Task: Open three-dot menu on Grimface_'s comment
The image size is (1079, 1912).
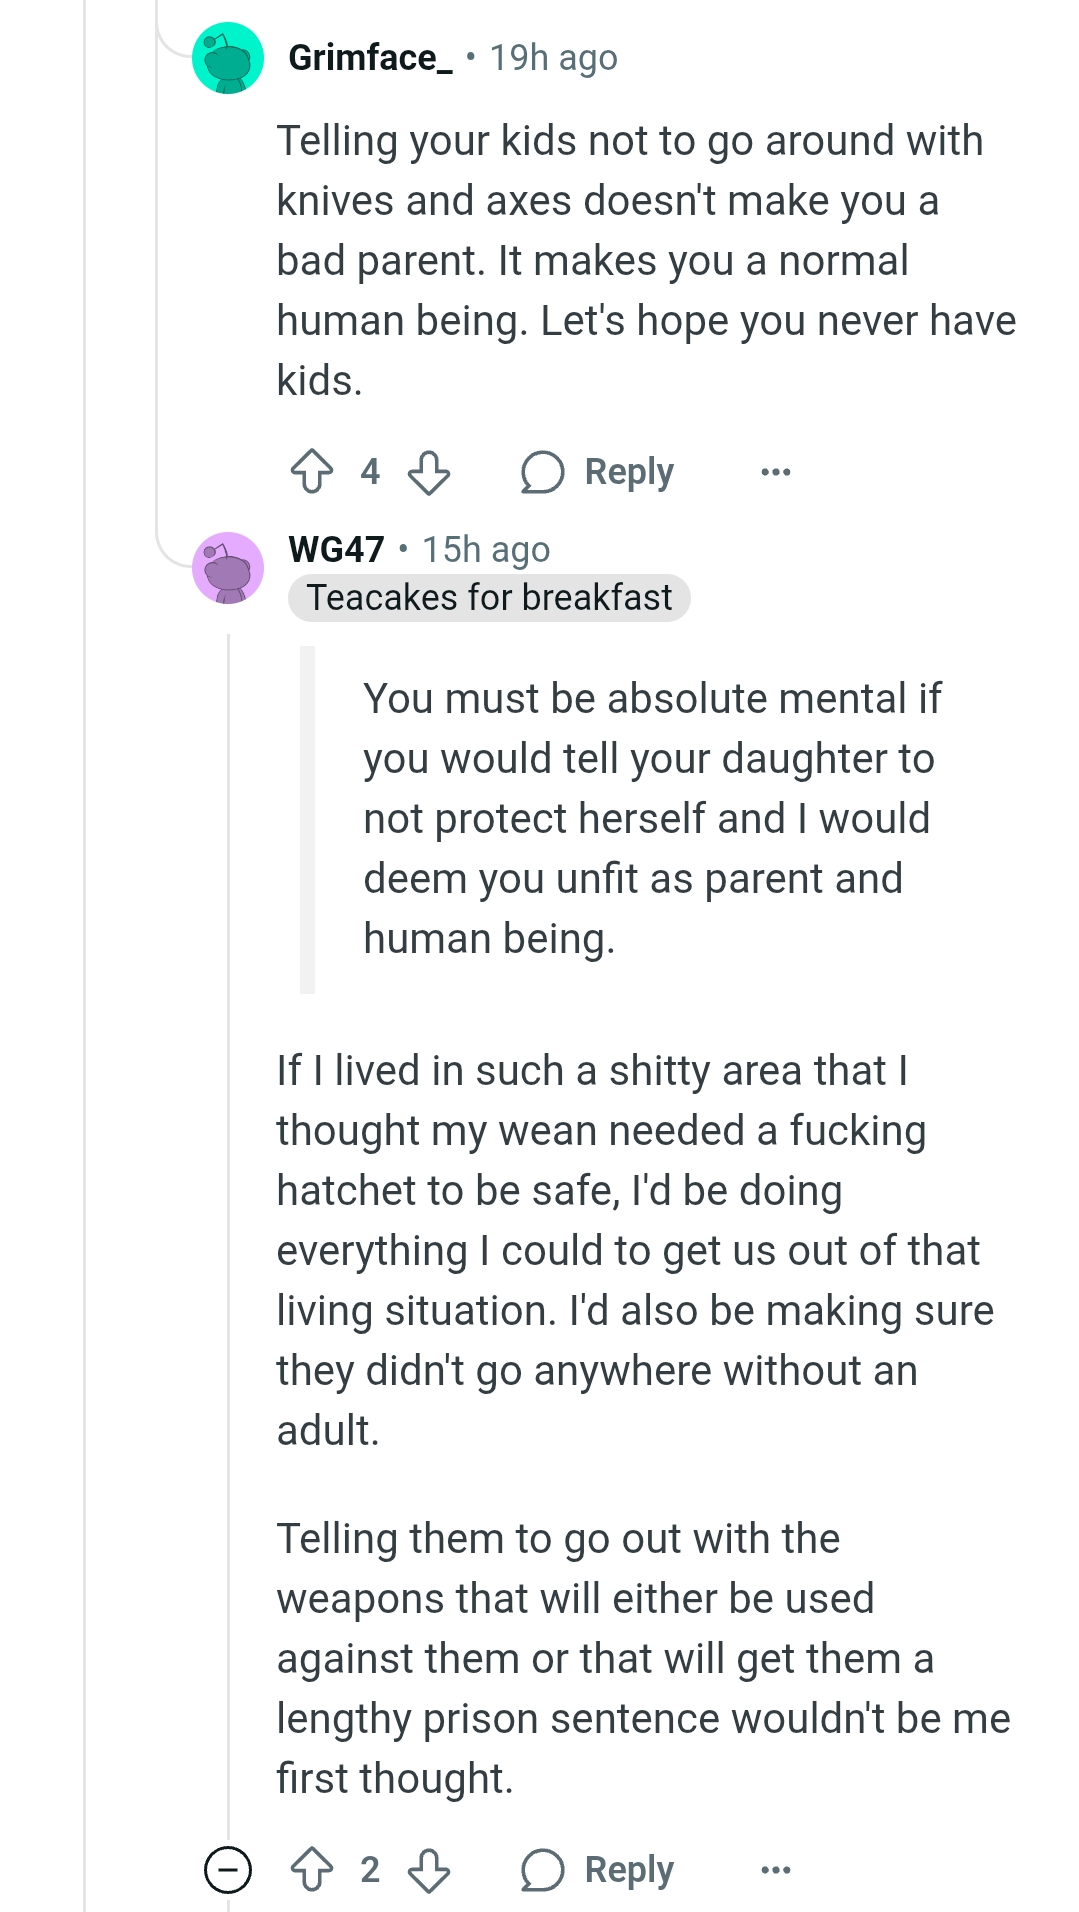Action: [775, 472]
